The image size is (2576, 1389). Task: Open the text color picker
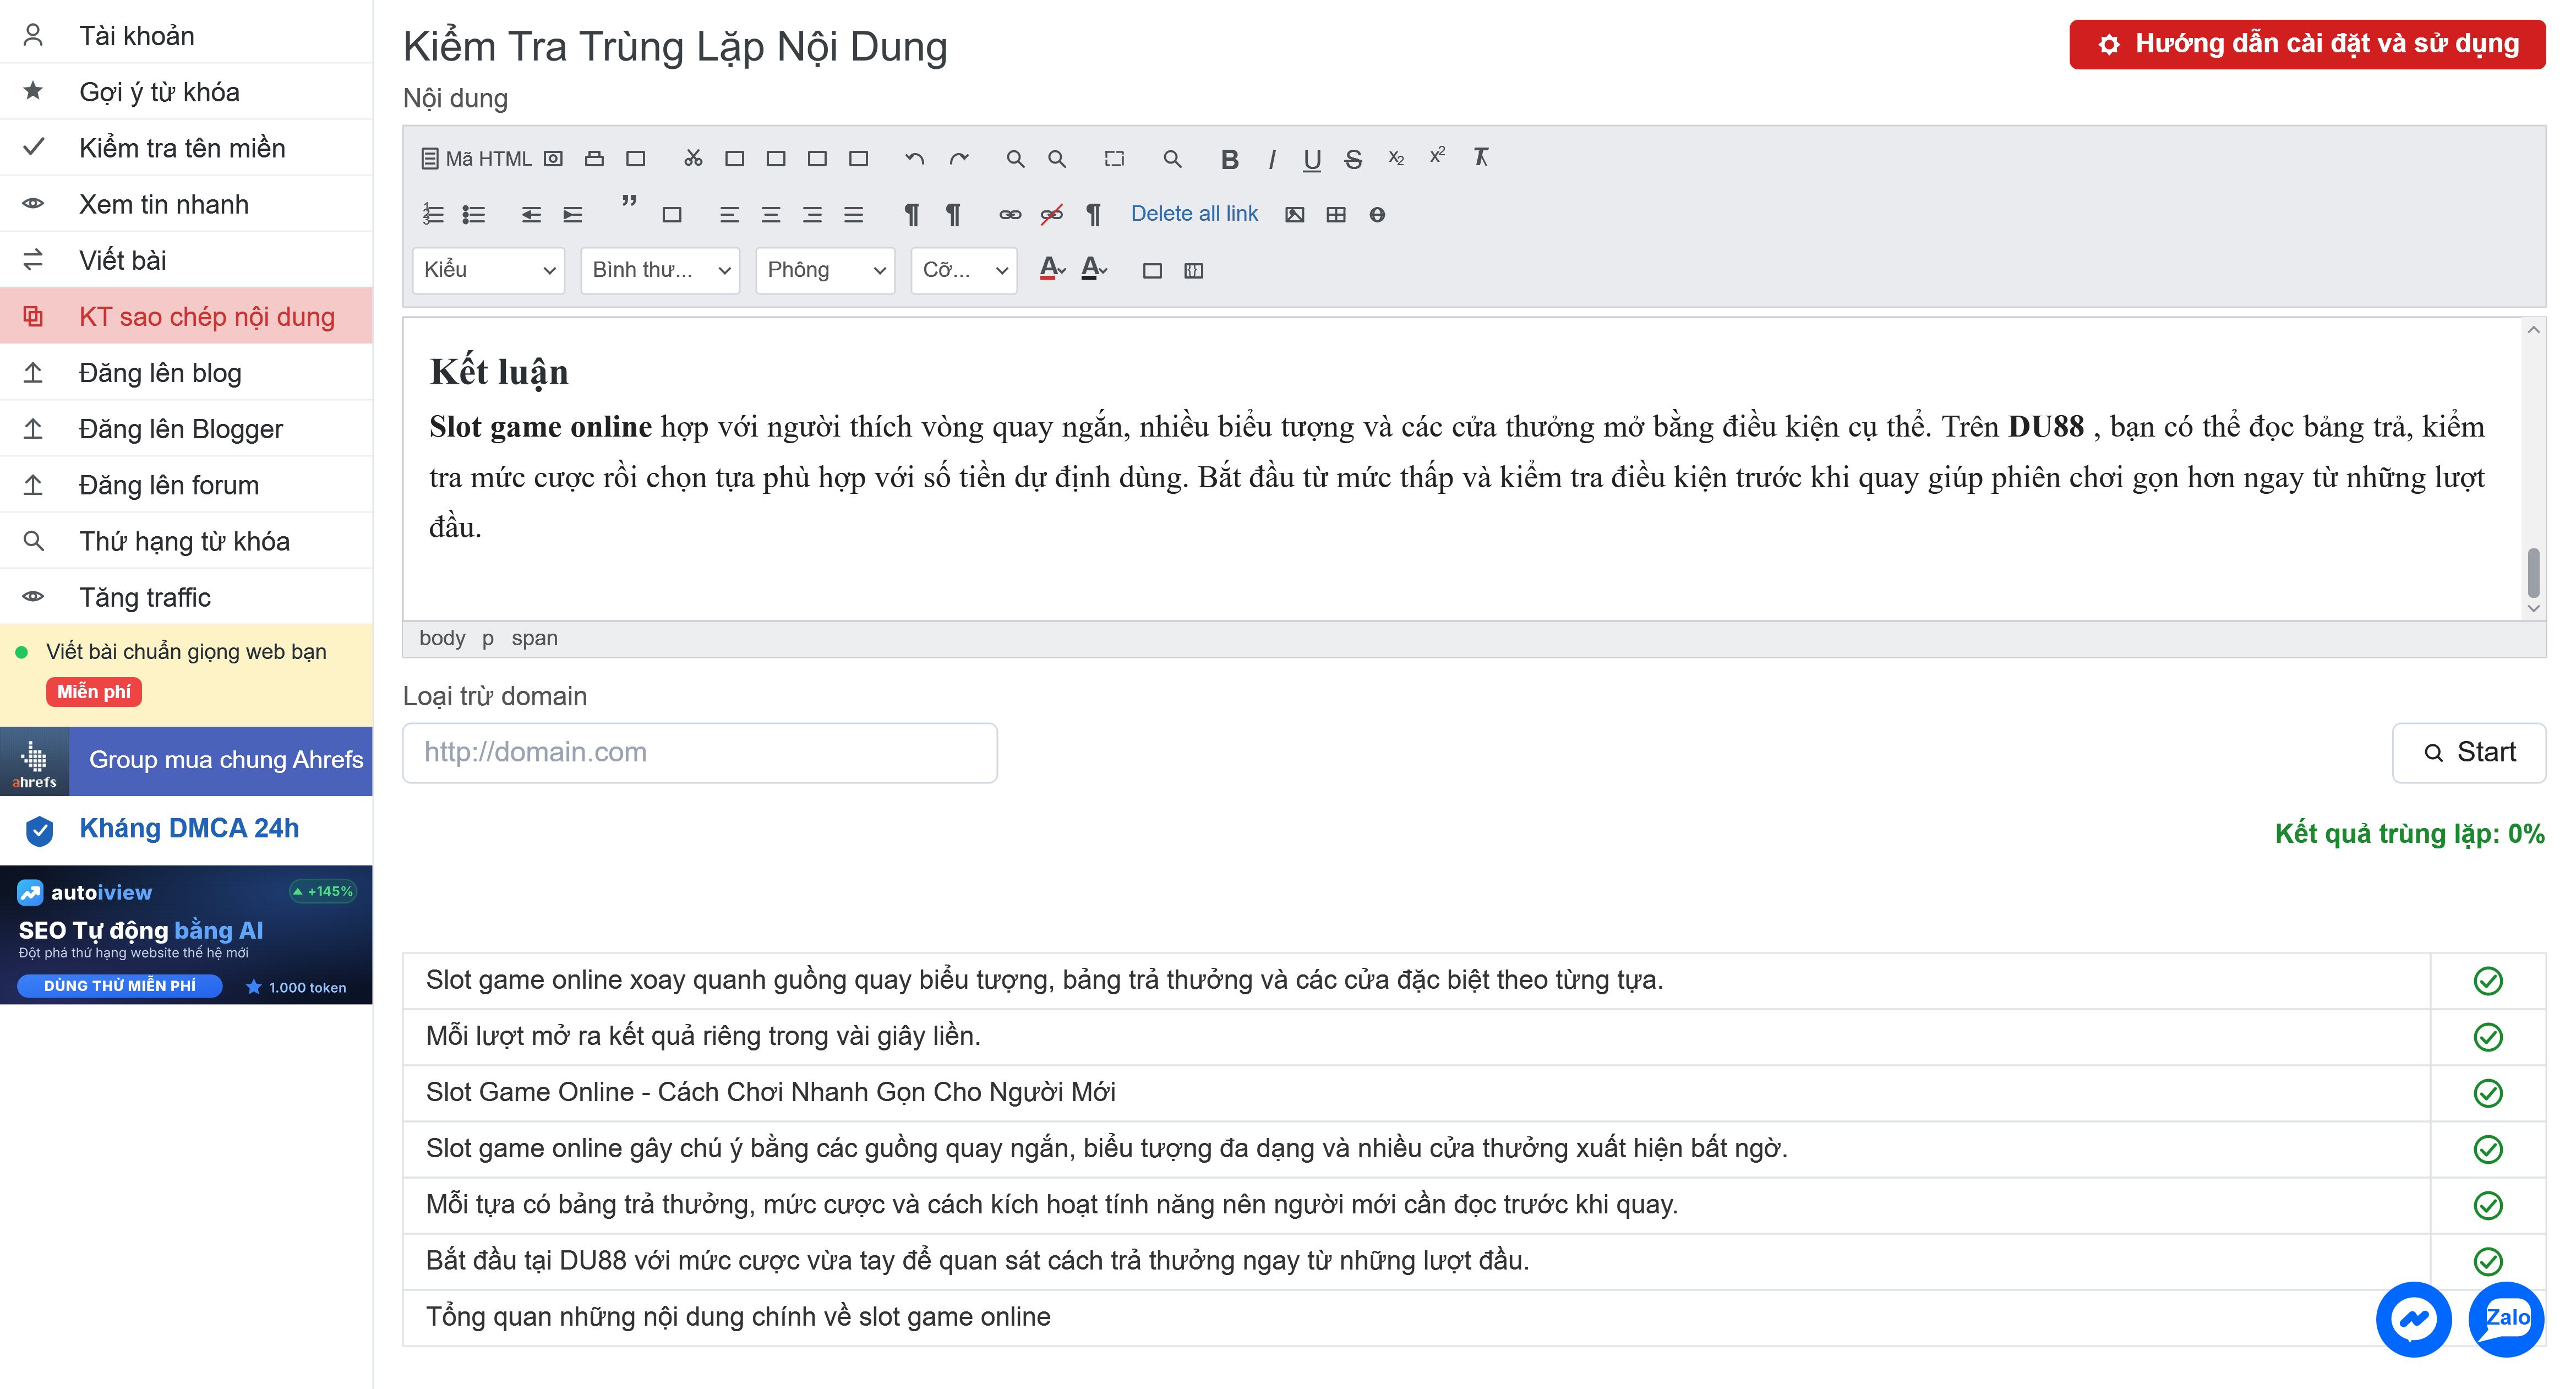point(1052,269)
